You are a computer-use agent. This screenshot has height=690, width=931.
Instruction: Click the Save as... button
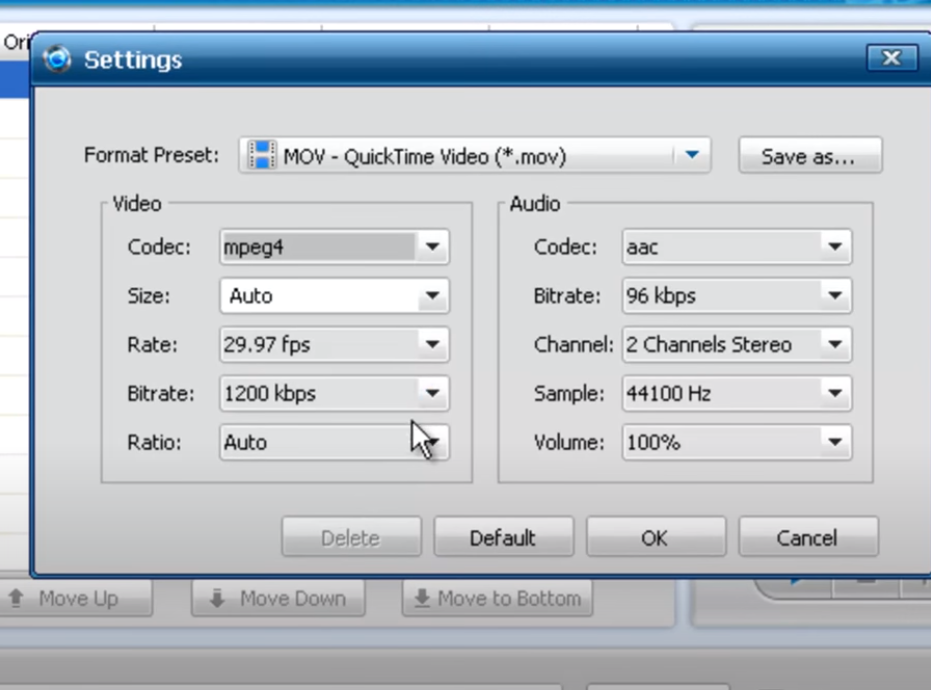click(810, 156)
